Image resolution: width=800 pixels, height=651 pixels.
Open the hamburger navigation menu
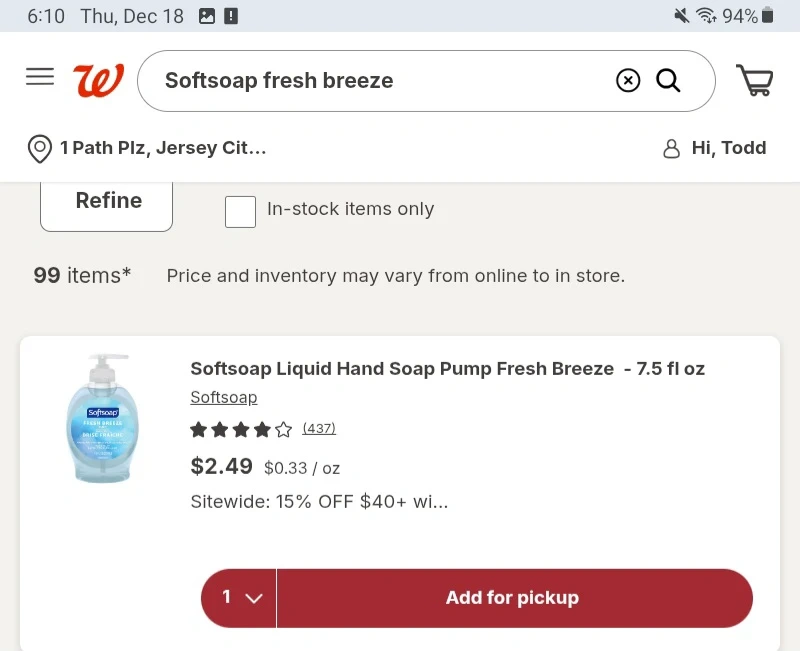[40, 77]
